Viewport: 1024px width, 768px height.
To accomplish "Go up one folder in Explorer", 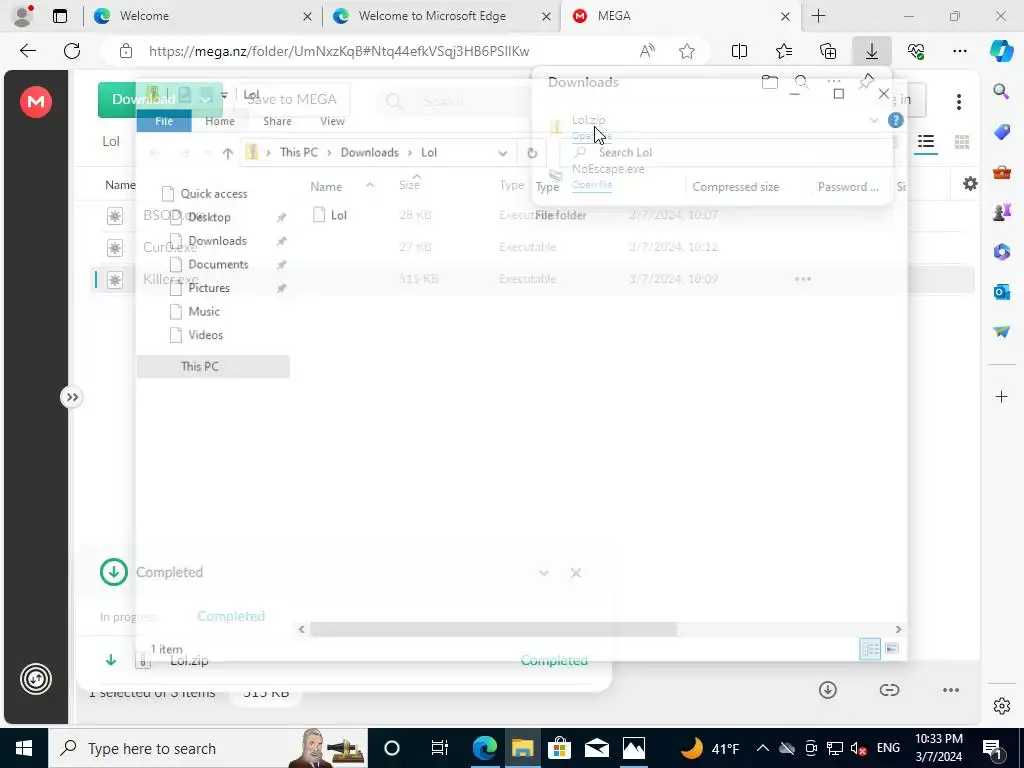I will pyautogui.click(x=227, y=153).
